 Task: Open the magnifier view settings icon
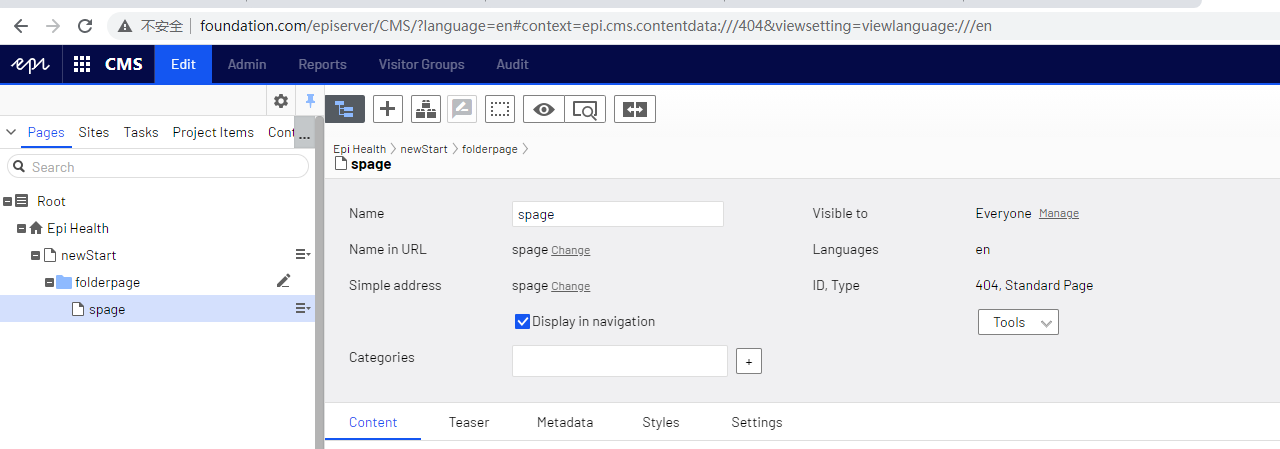tap(585, 109)
